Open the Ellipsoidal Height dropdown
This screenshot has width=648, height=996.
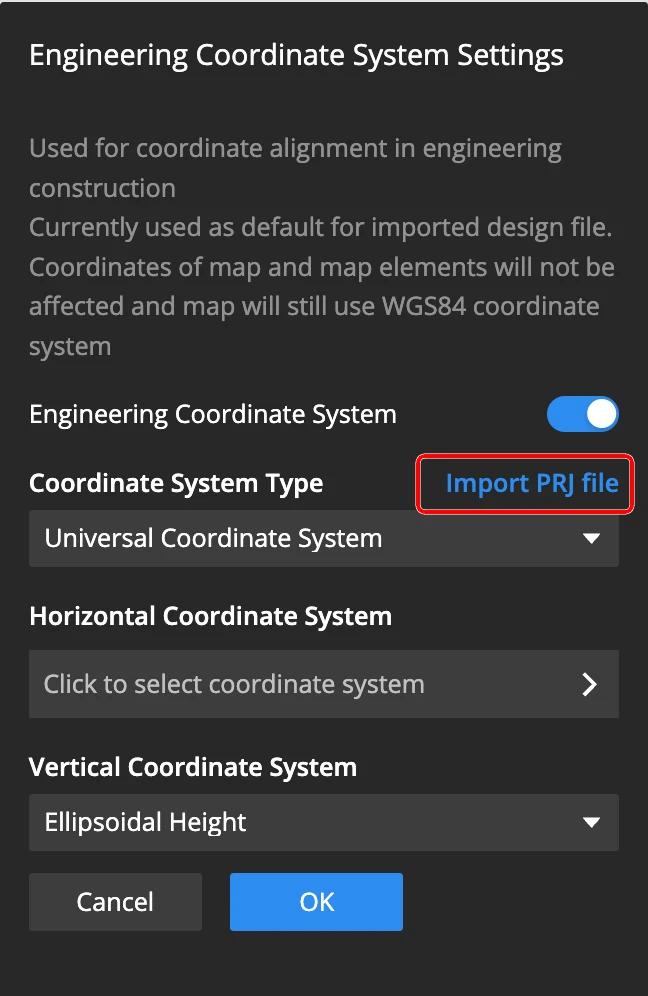tap(323, 823)
